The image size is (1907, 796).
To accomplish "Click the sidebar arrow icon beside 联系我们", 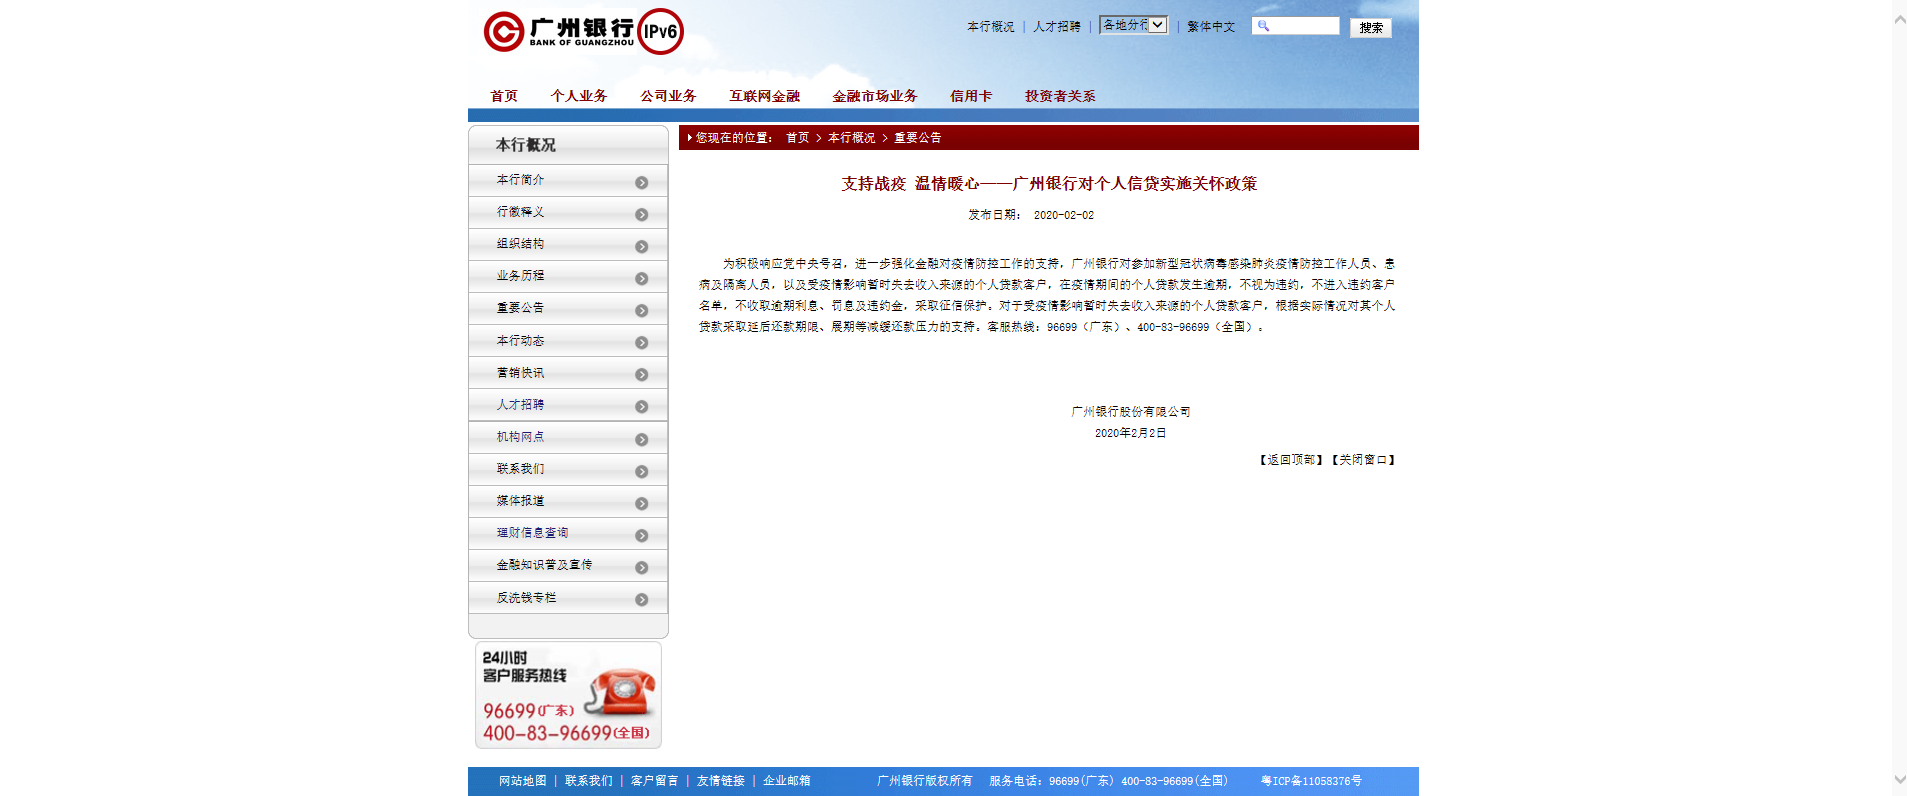I will click(642, 472).
